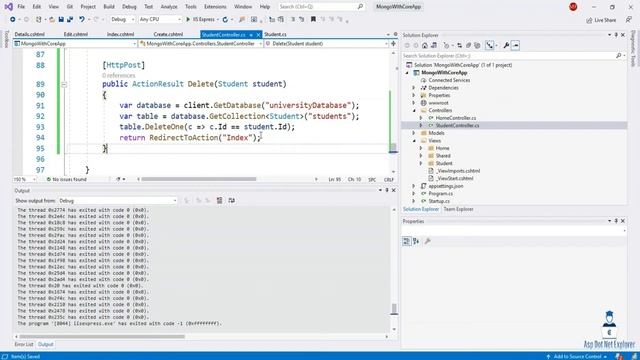Click the 0 references CodeLens link
The image size is (640, 360).
[x=118, y=76]
